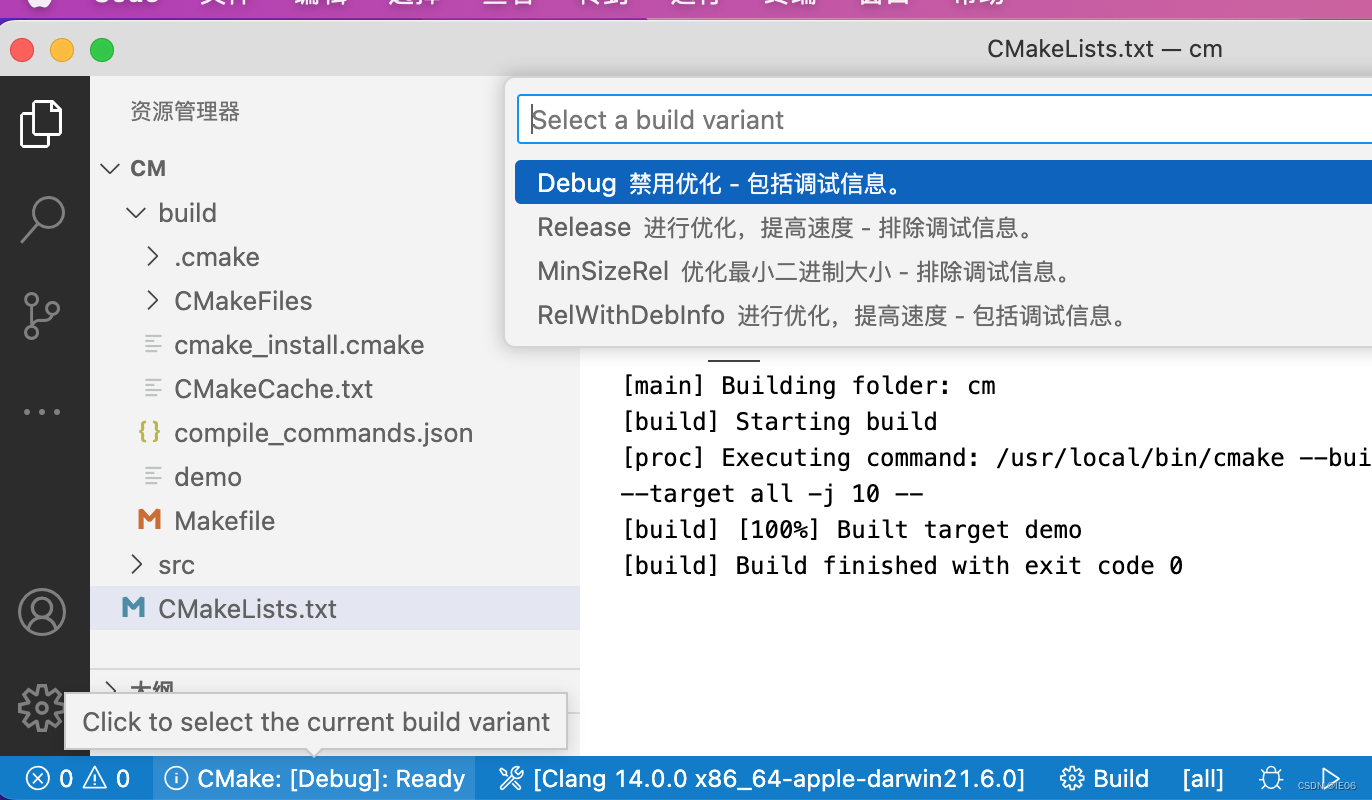Select the Debug build variant
1372x800 pixels.
[x=943, y=182]
